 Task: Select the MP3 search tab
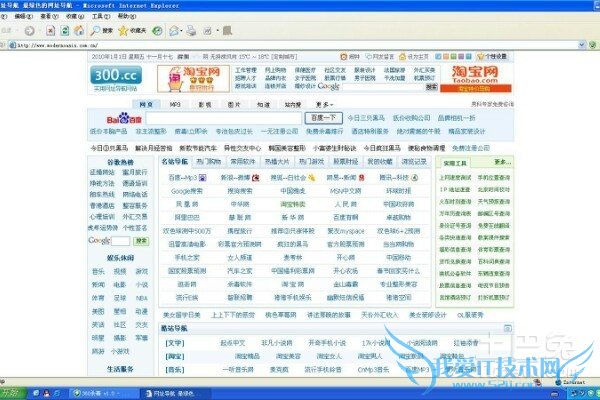point(175,104)
